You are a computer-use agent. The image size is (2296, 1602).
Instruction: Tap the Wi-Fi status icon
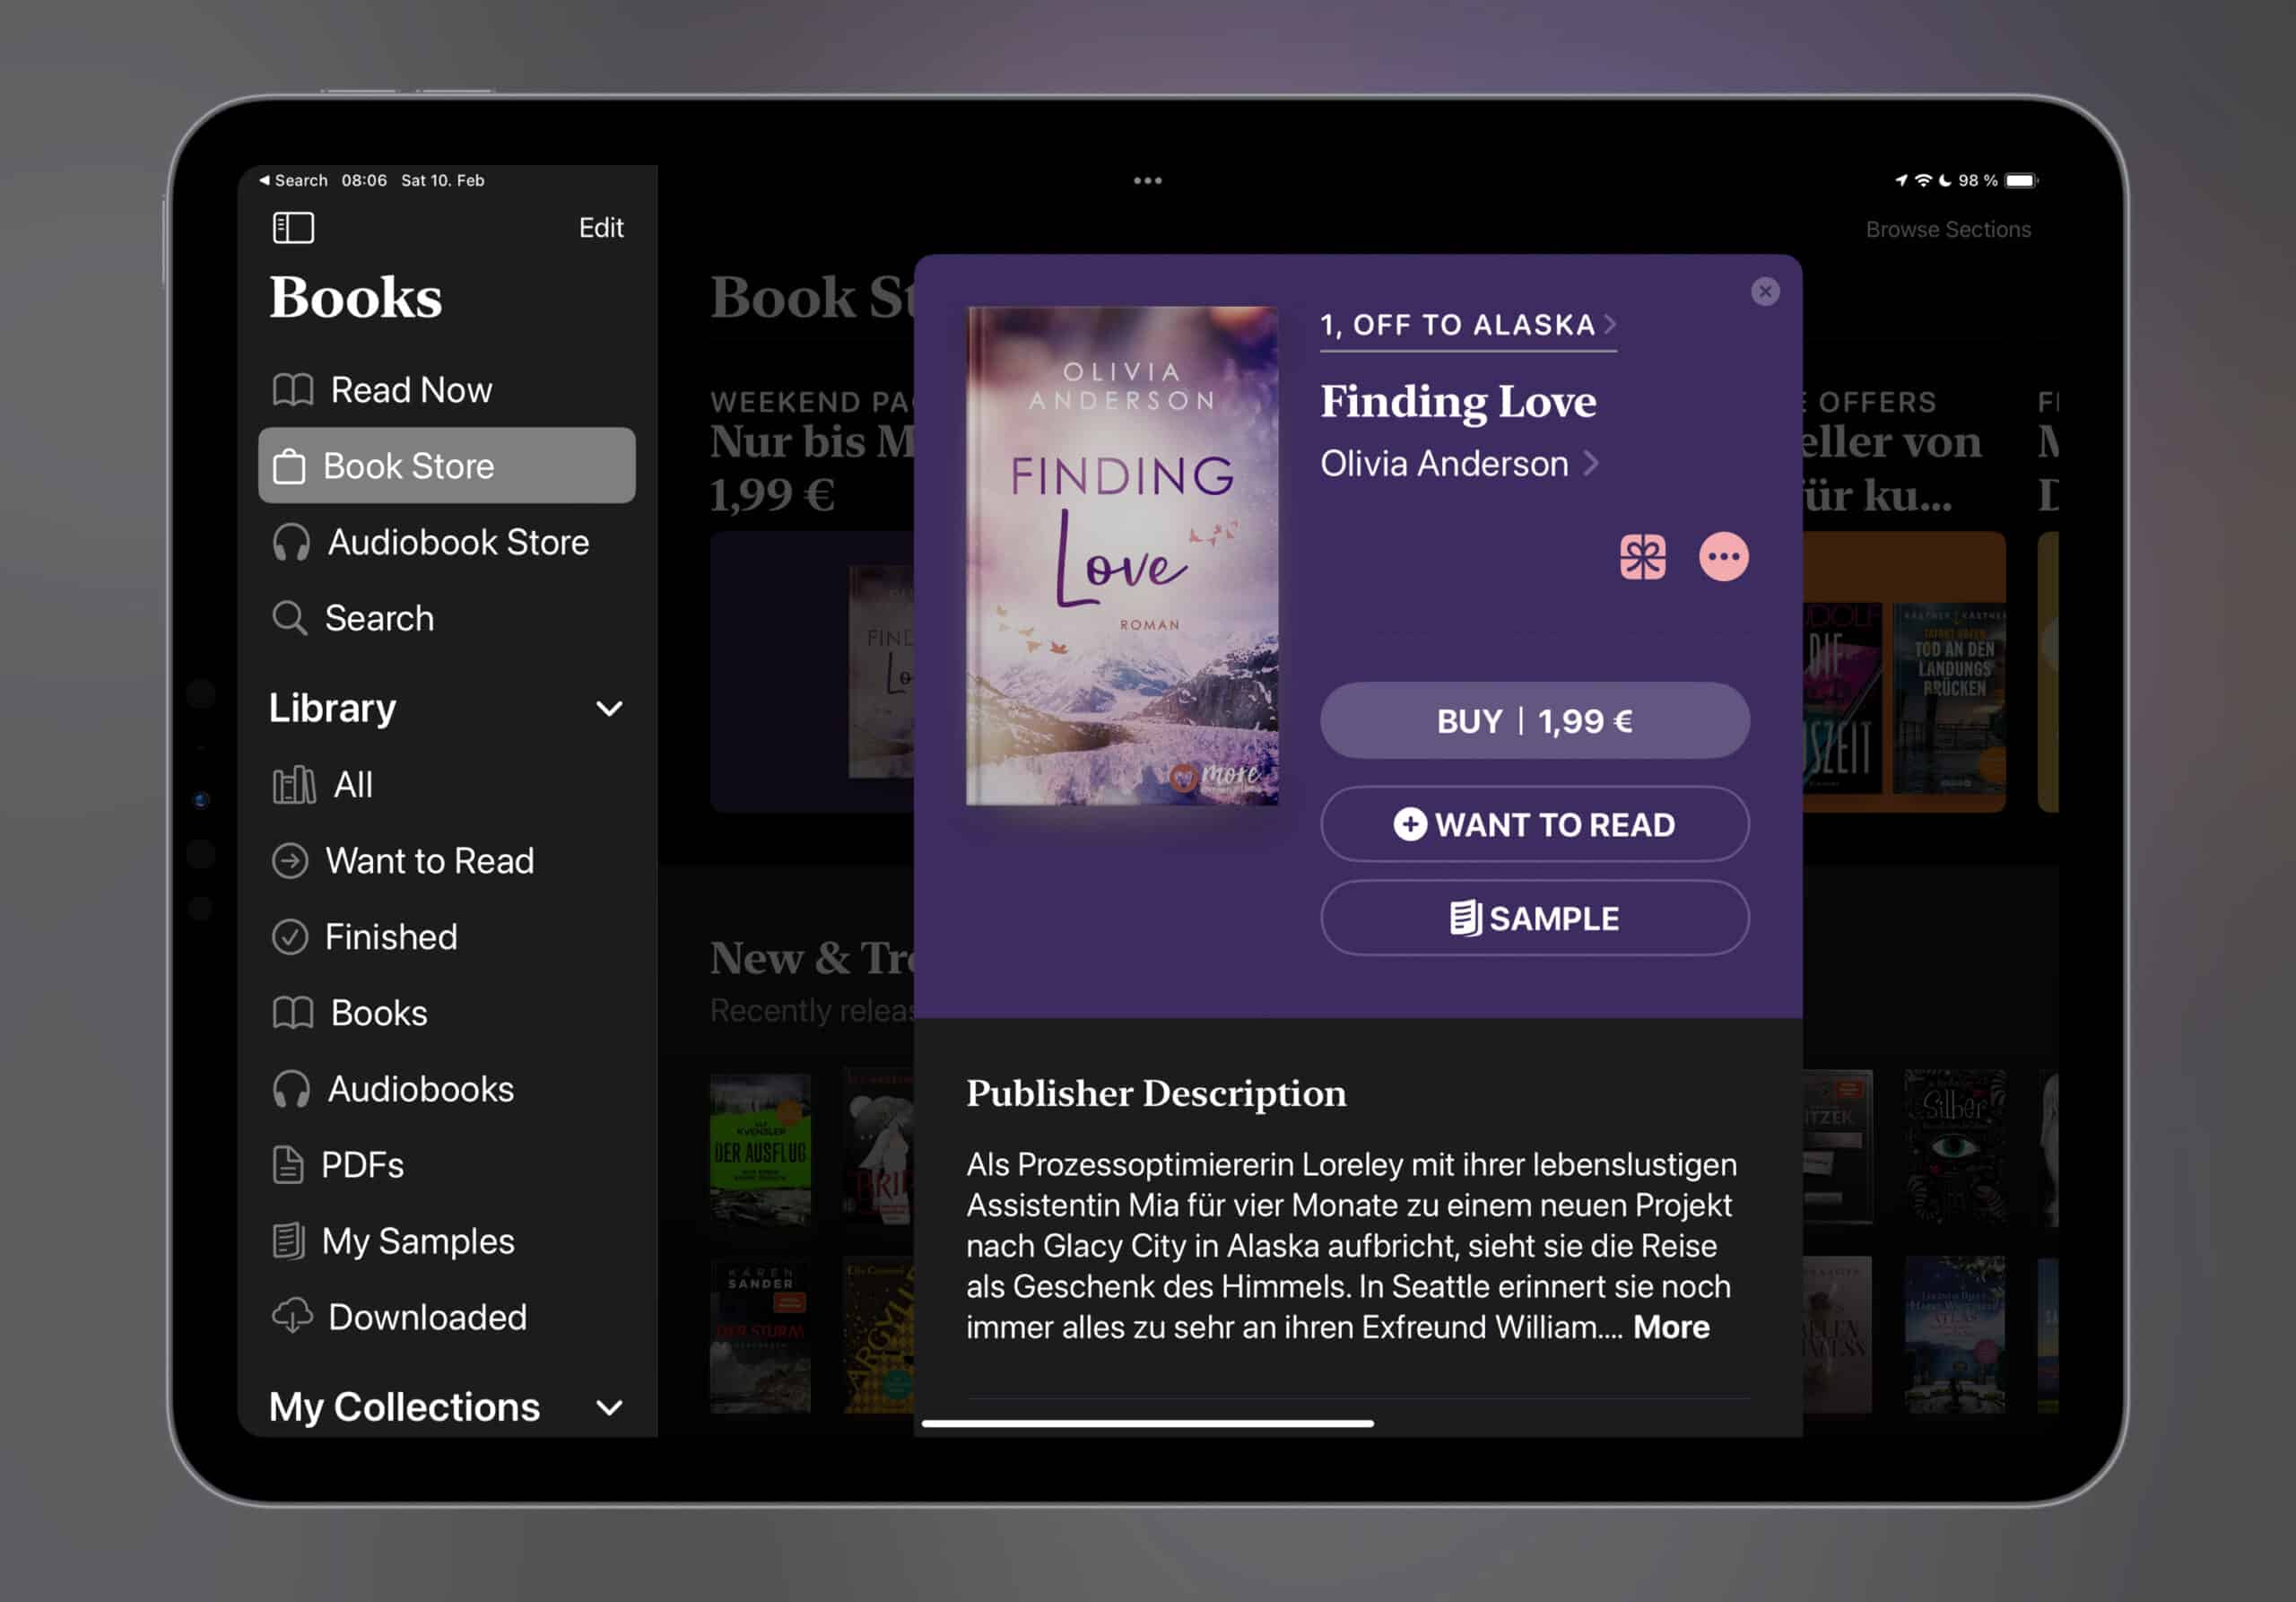(x=1922, y=181)
